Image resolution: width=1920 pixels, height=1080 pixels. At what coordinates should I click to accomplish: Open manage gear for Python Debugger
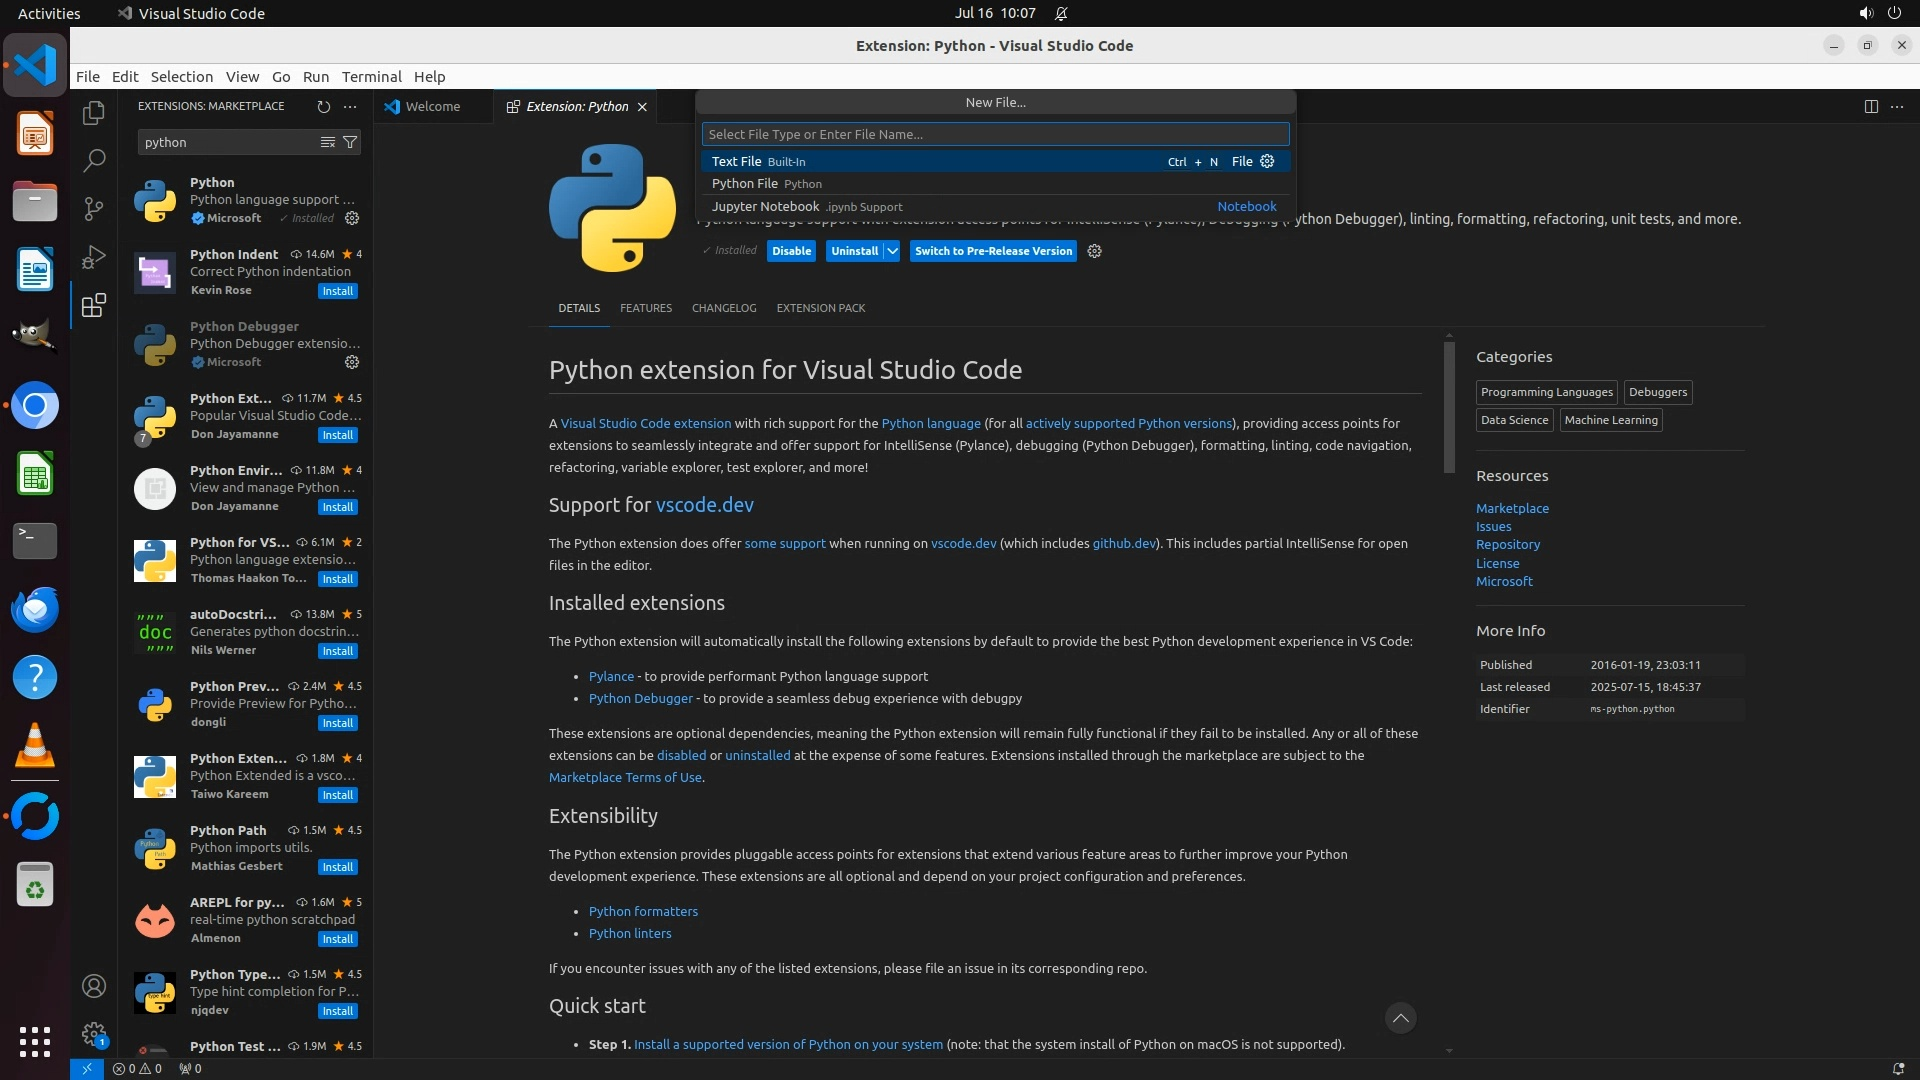(352, 362)
